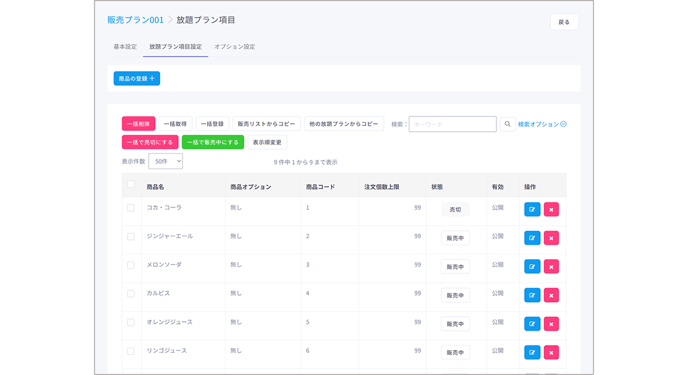The width and height of the screenshot is (688, 375).
Task: Click the 一括登録 button
Action: coord(212,124)
